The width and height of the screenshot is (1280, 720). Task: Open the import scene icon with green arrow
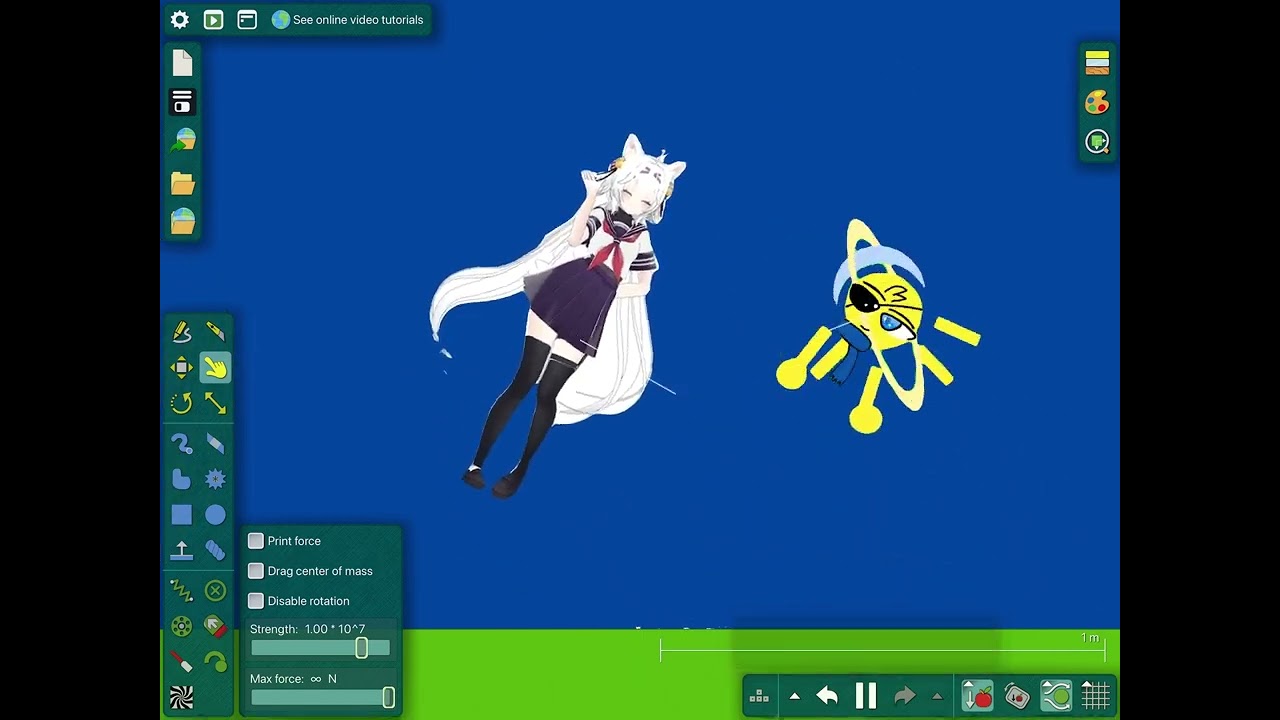pyautogui.click(x=182, y=141)
